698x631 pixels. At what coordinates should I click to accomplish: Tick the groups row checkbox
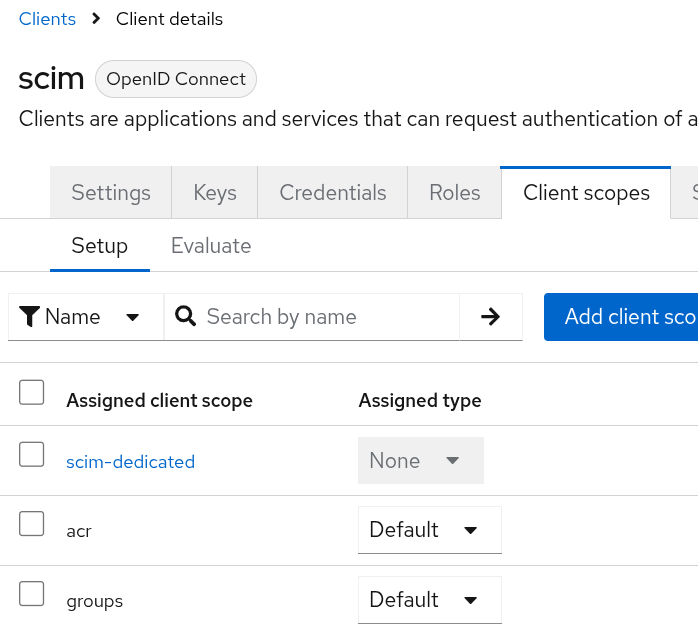tap(32, 594)
